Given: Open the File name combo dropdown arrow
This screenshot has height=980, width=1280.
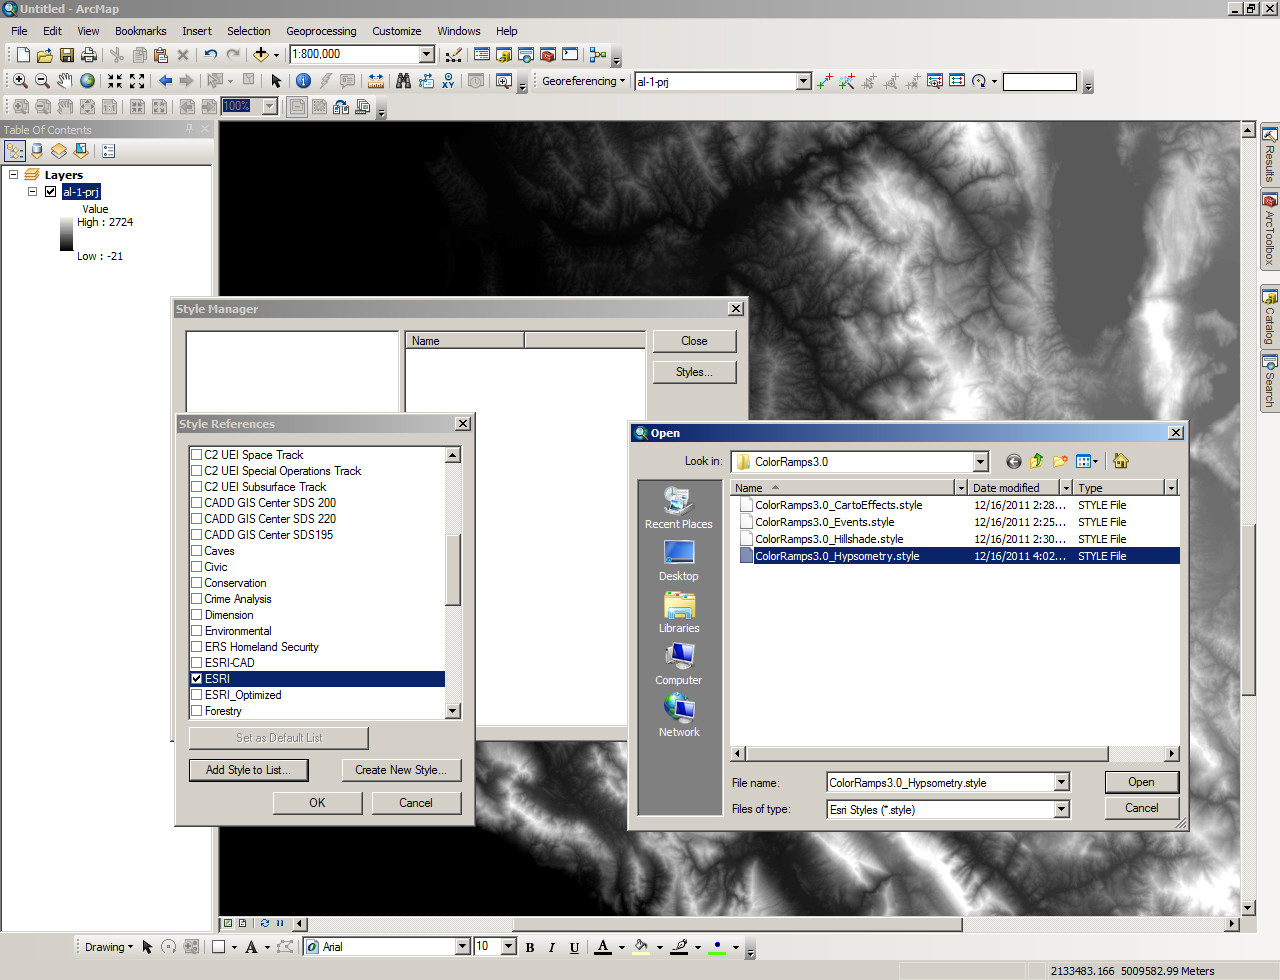Looking at the screenshot, I should coord(1062,783).
